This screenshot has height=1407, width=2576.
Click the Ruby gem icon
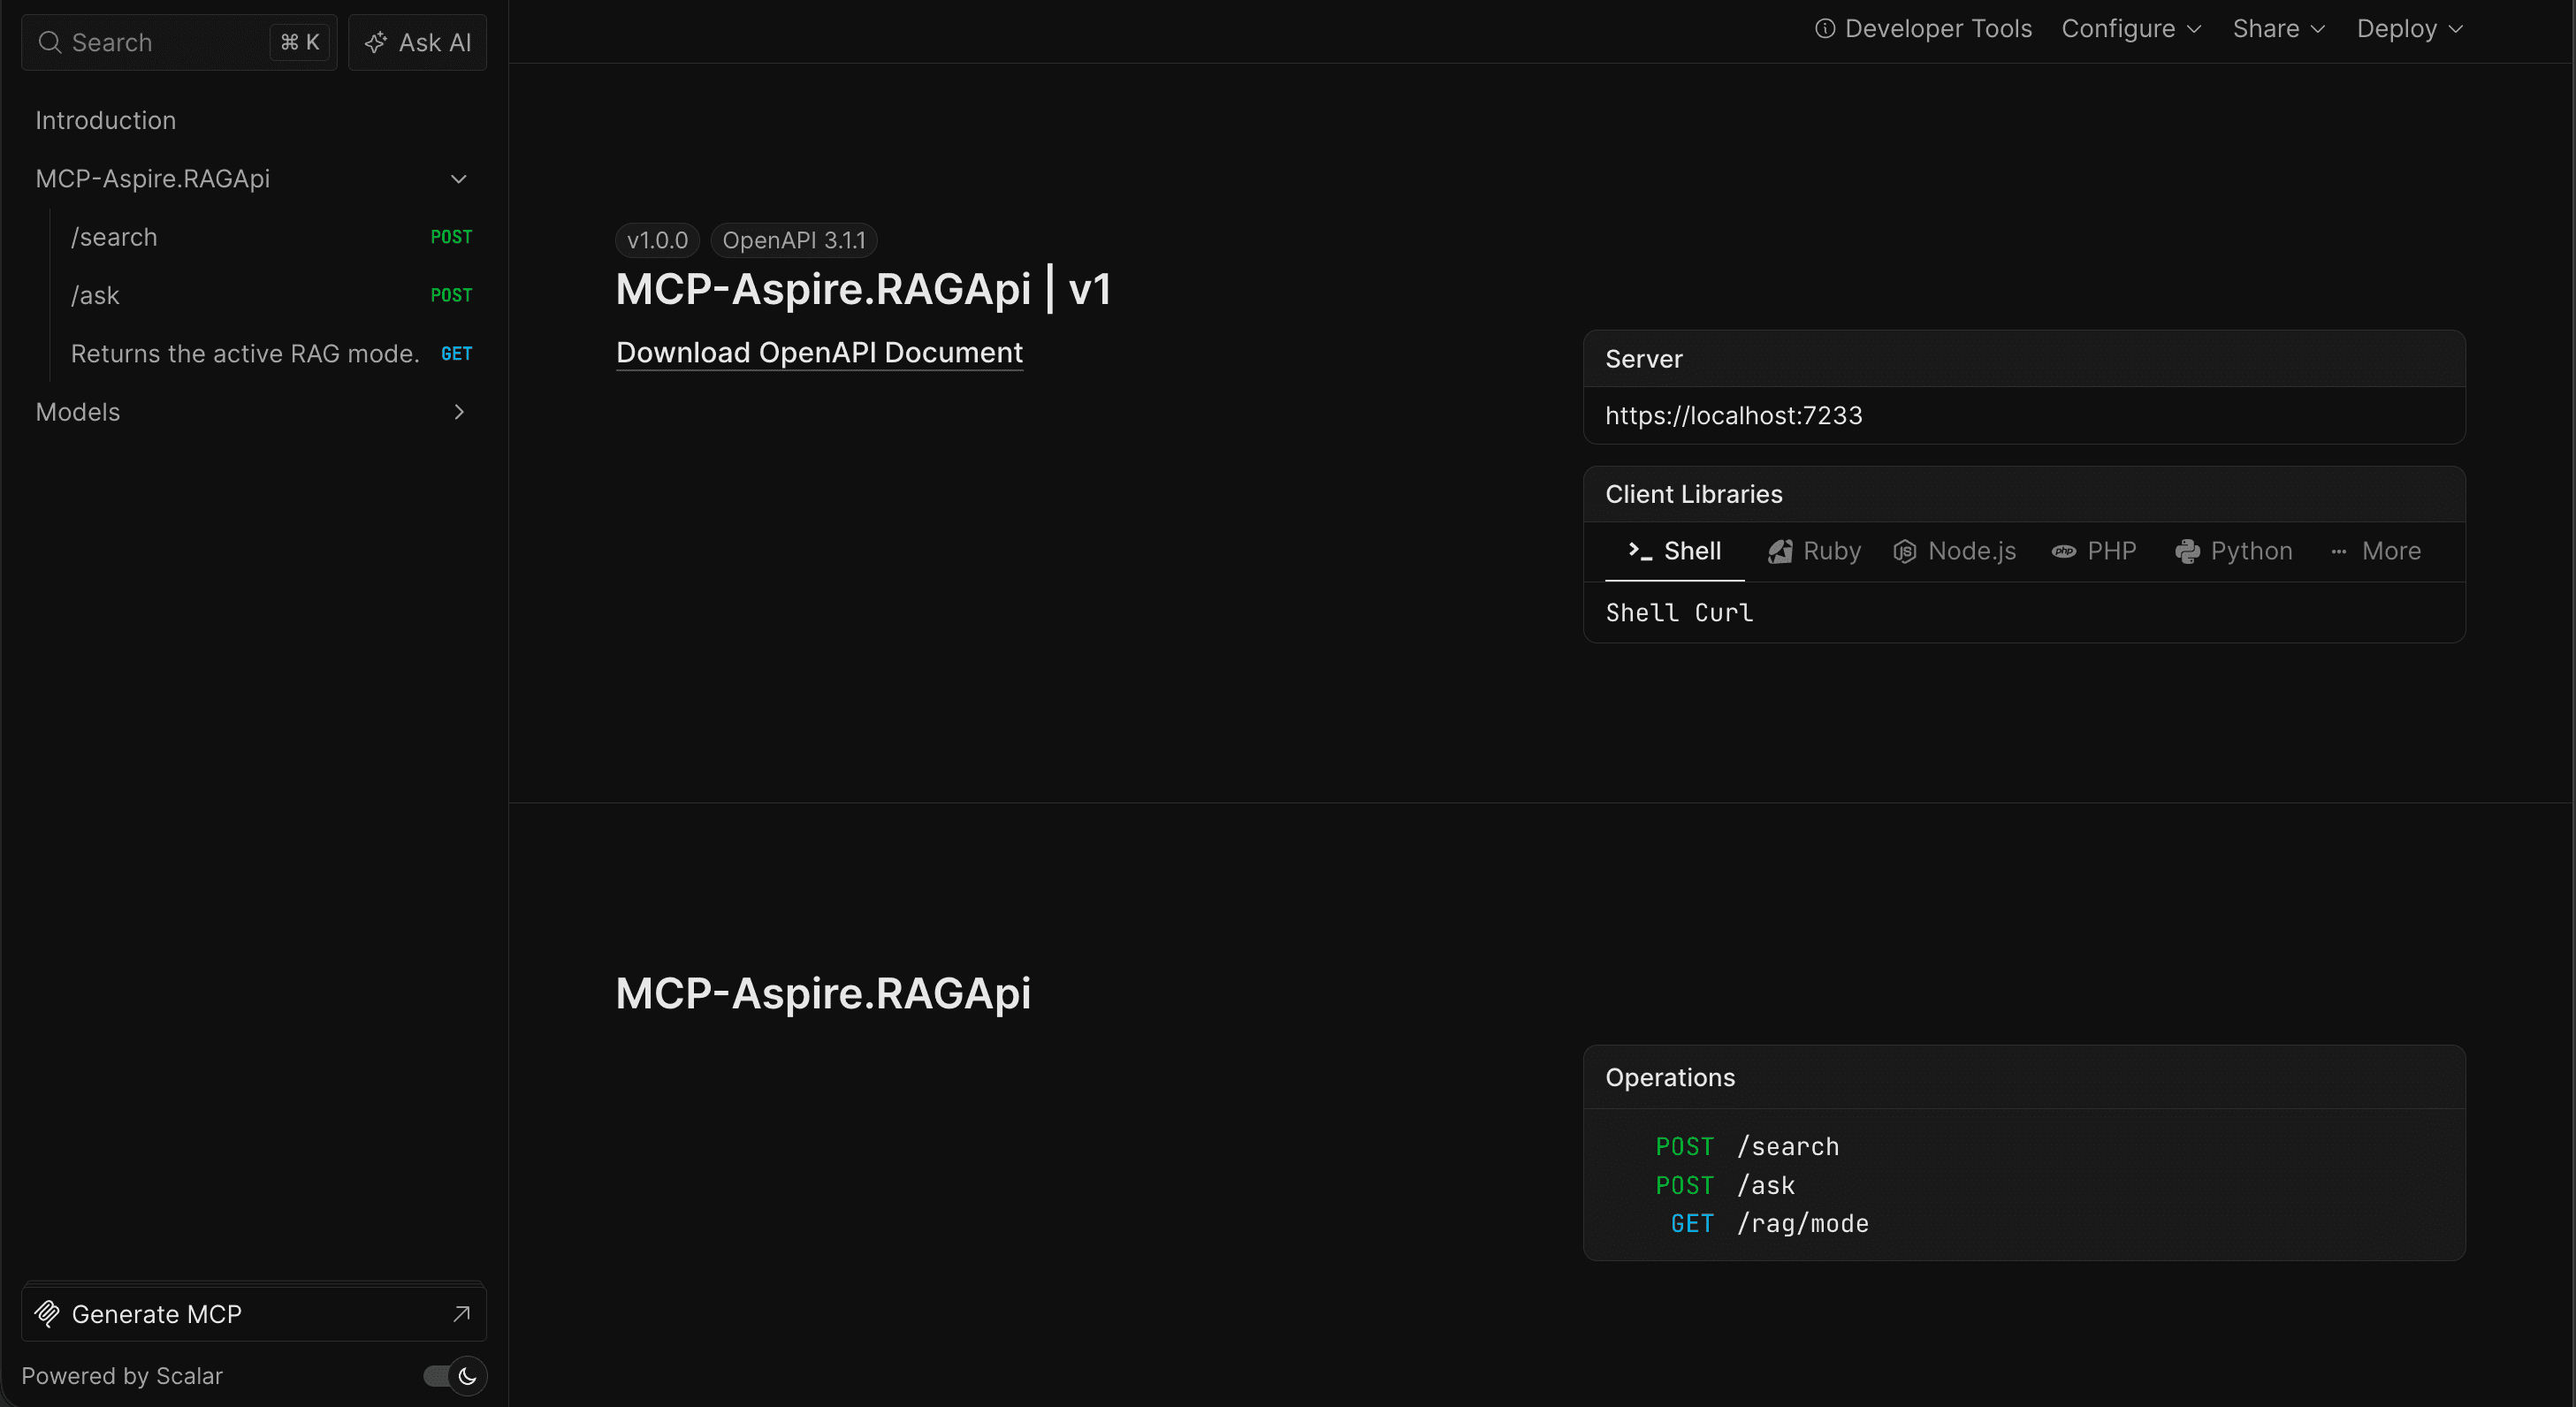[1780, 551]
